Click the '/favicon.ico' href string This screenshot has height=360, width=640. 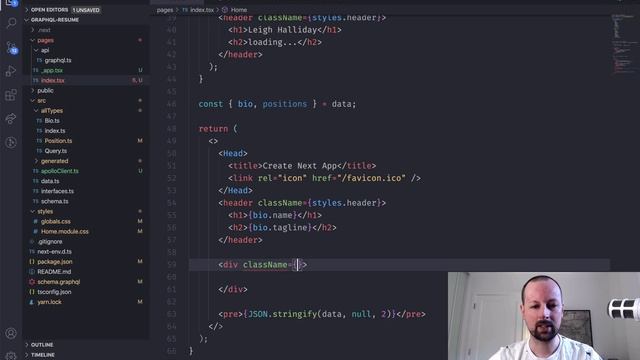pos(372,178)
